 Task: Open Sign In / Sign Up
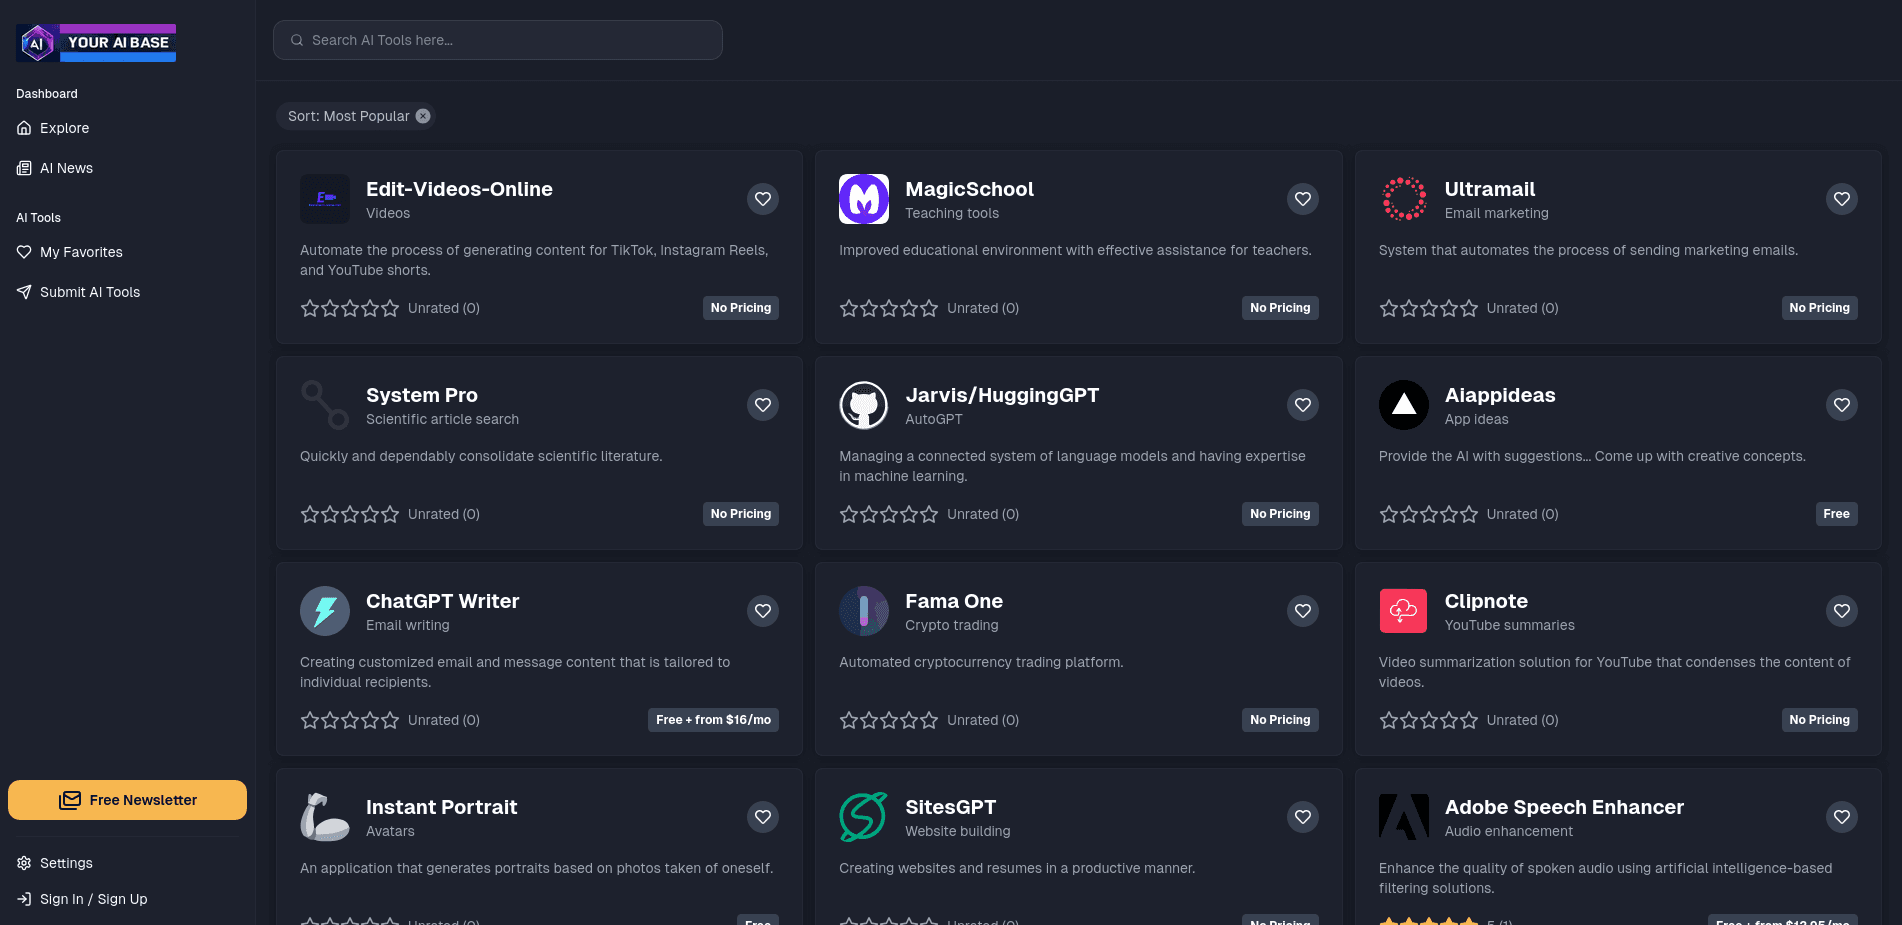pos(92,899)
